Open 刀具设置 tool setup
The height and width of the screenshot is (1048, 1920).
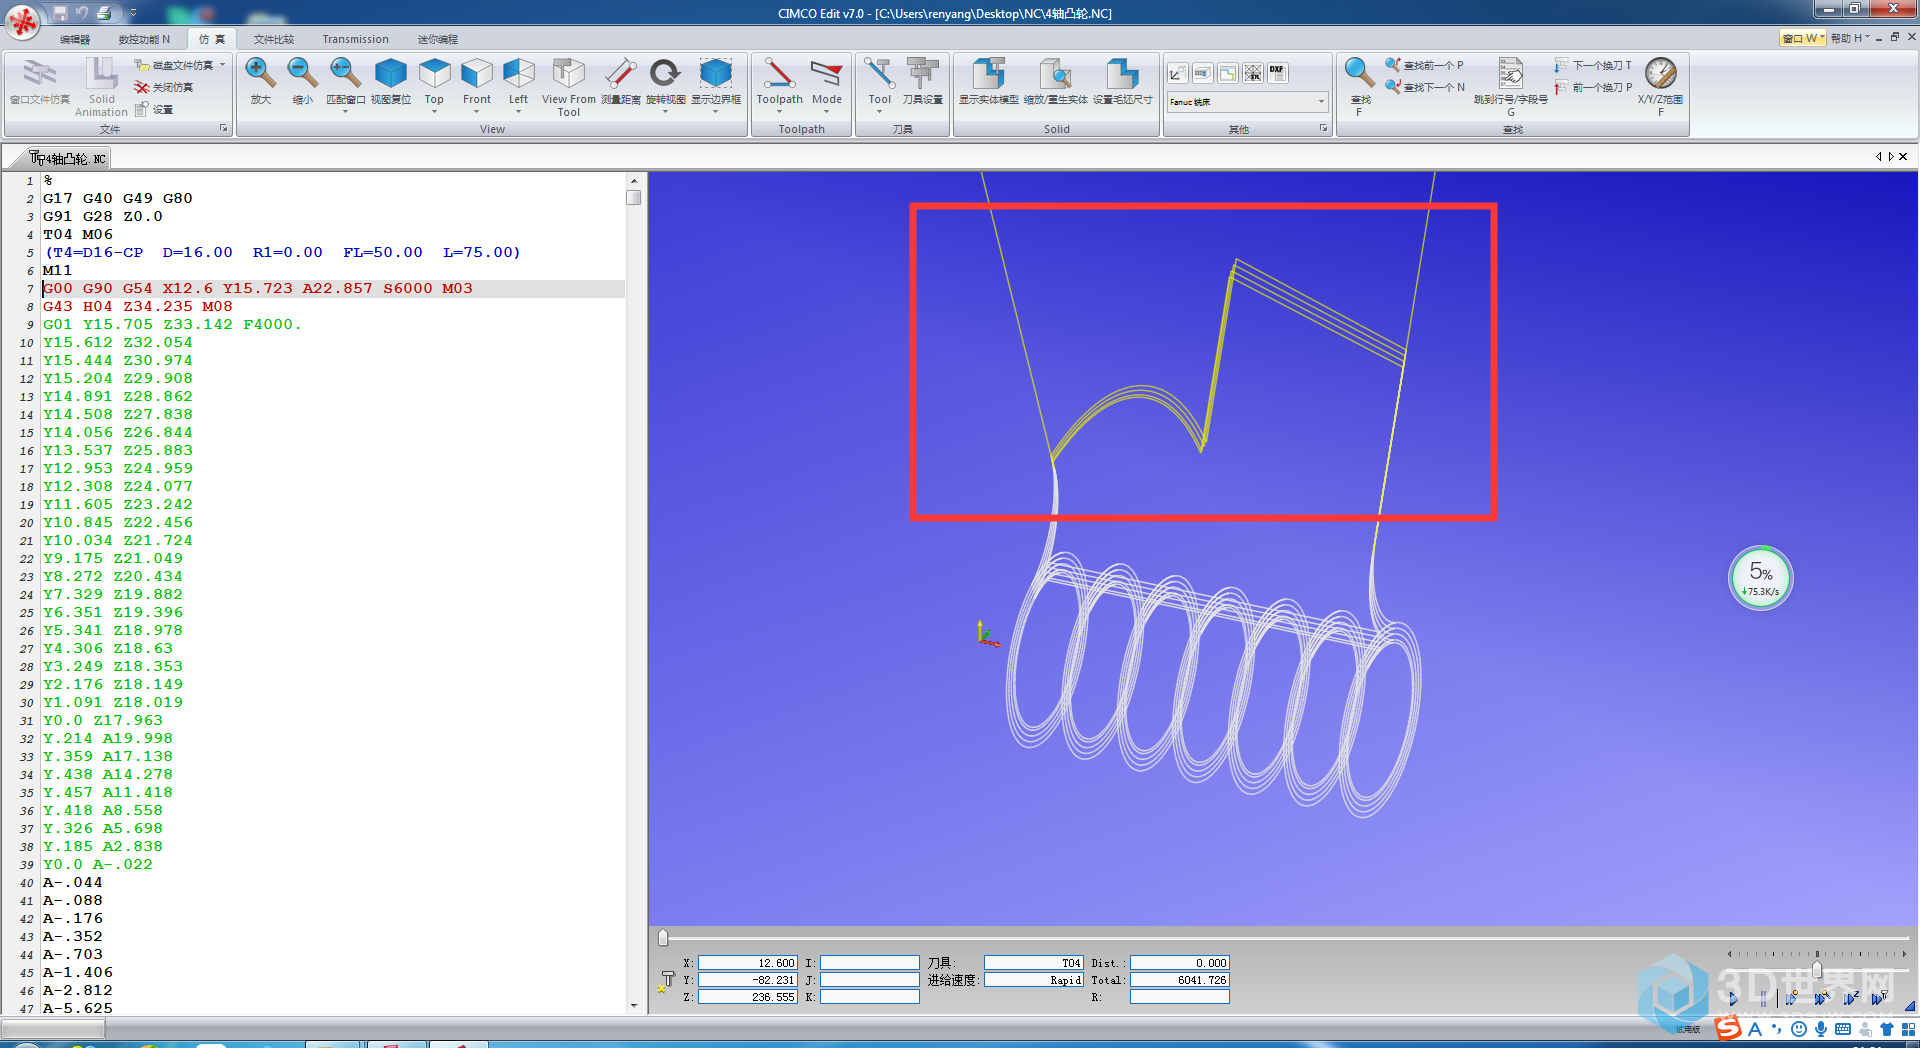click(922, 74)
